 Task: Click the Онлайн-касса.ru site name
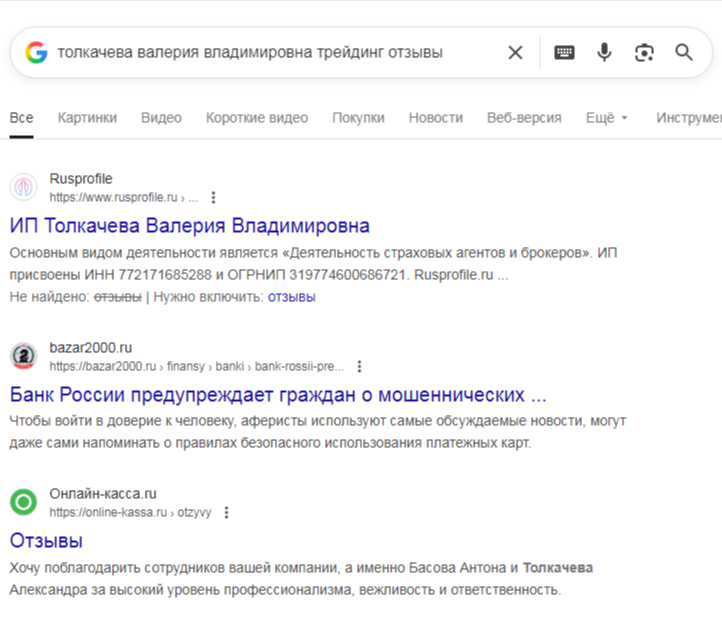[x=103, y=494]
